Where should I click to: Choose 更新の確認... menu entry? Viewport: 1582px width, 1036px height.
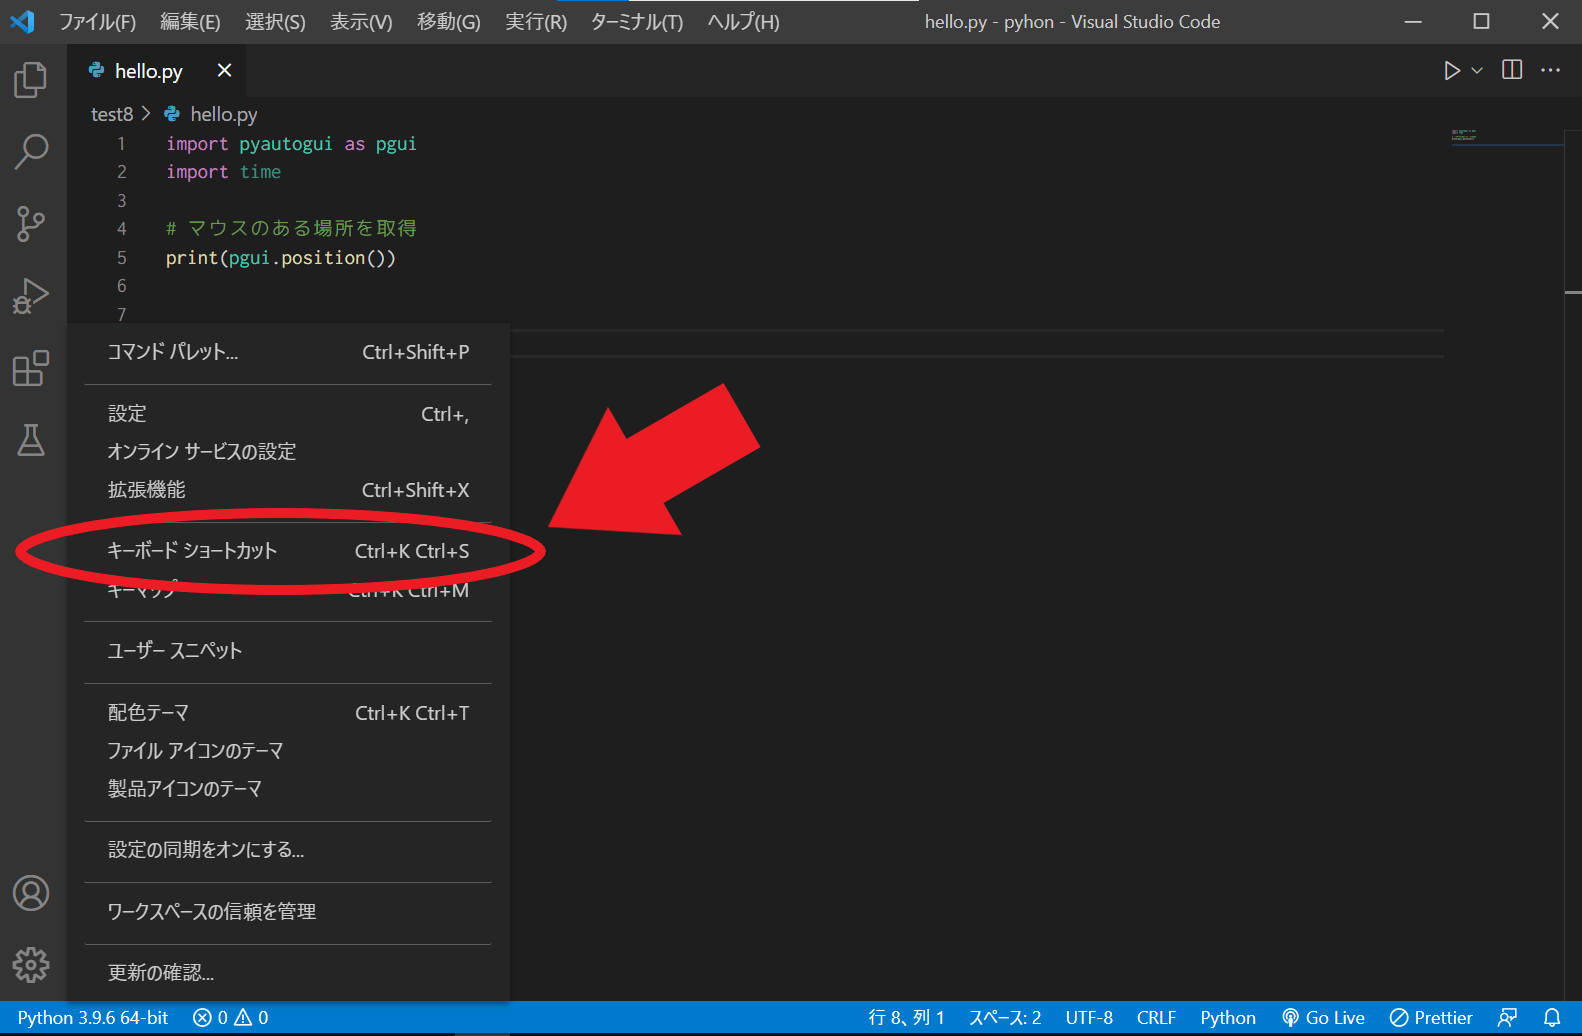click(x=288, y=973)
